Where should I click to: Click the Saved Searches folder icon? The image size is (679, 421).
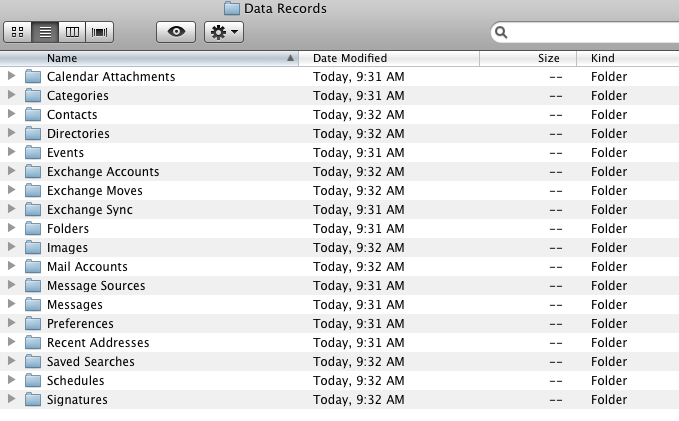[33, 361]
